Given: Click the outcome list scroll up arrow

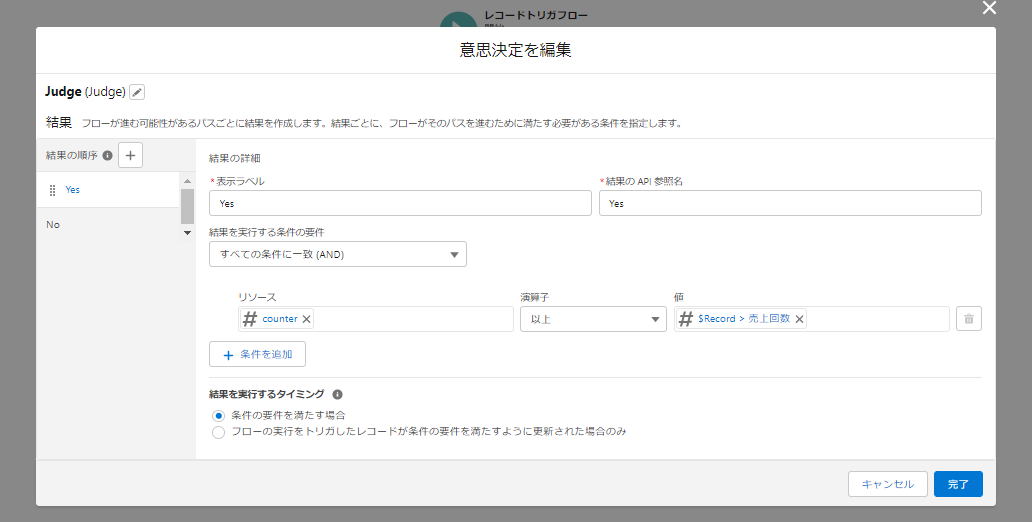Looking at the screenshot, I should [x=188, y=181].
